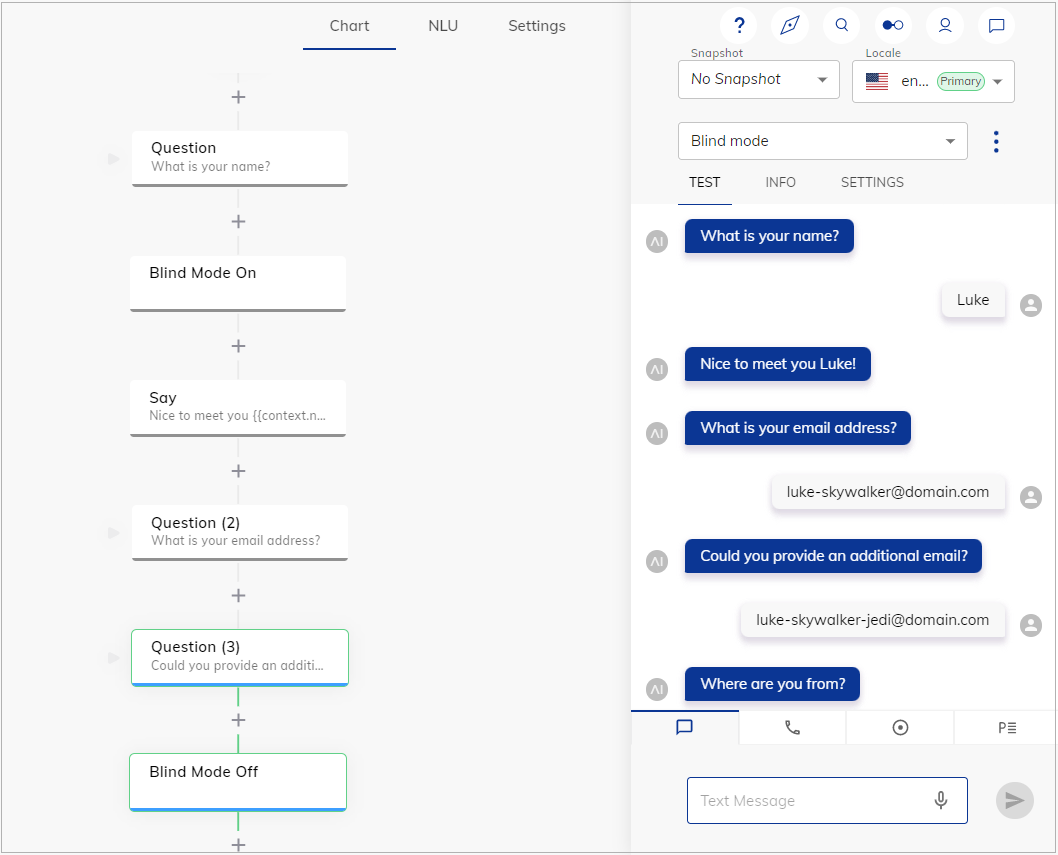Image resolution: width=1058 pixels, height=855 pixels.
Task: Click the chat bubble icon in header
Action: 997,26
